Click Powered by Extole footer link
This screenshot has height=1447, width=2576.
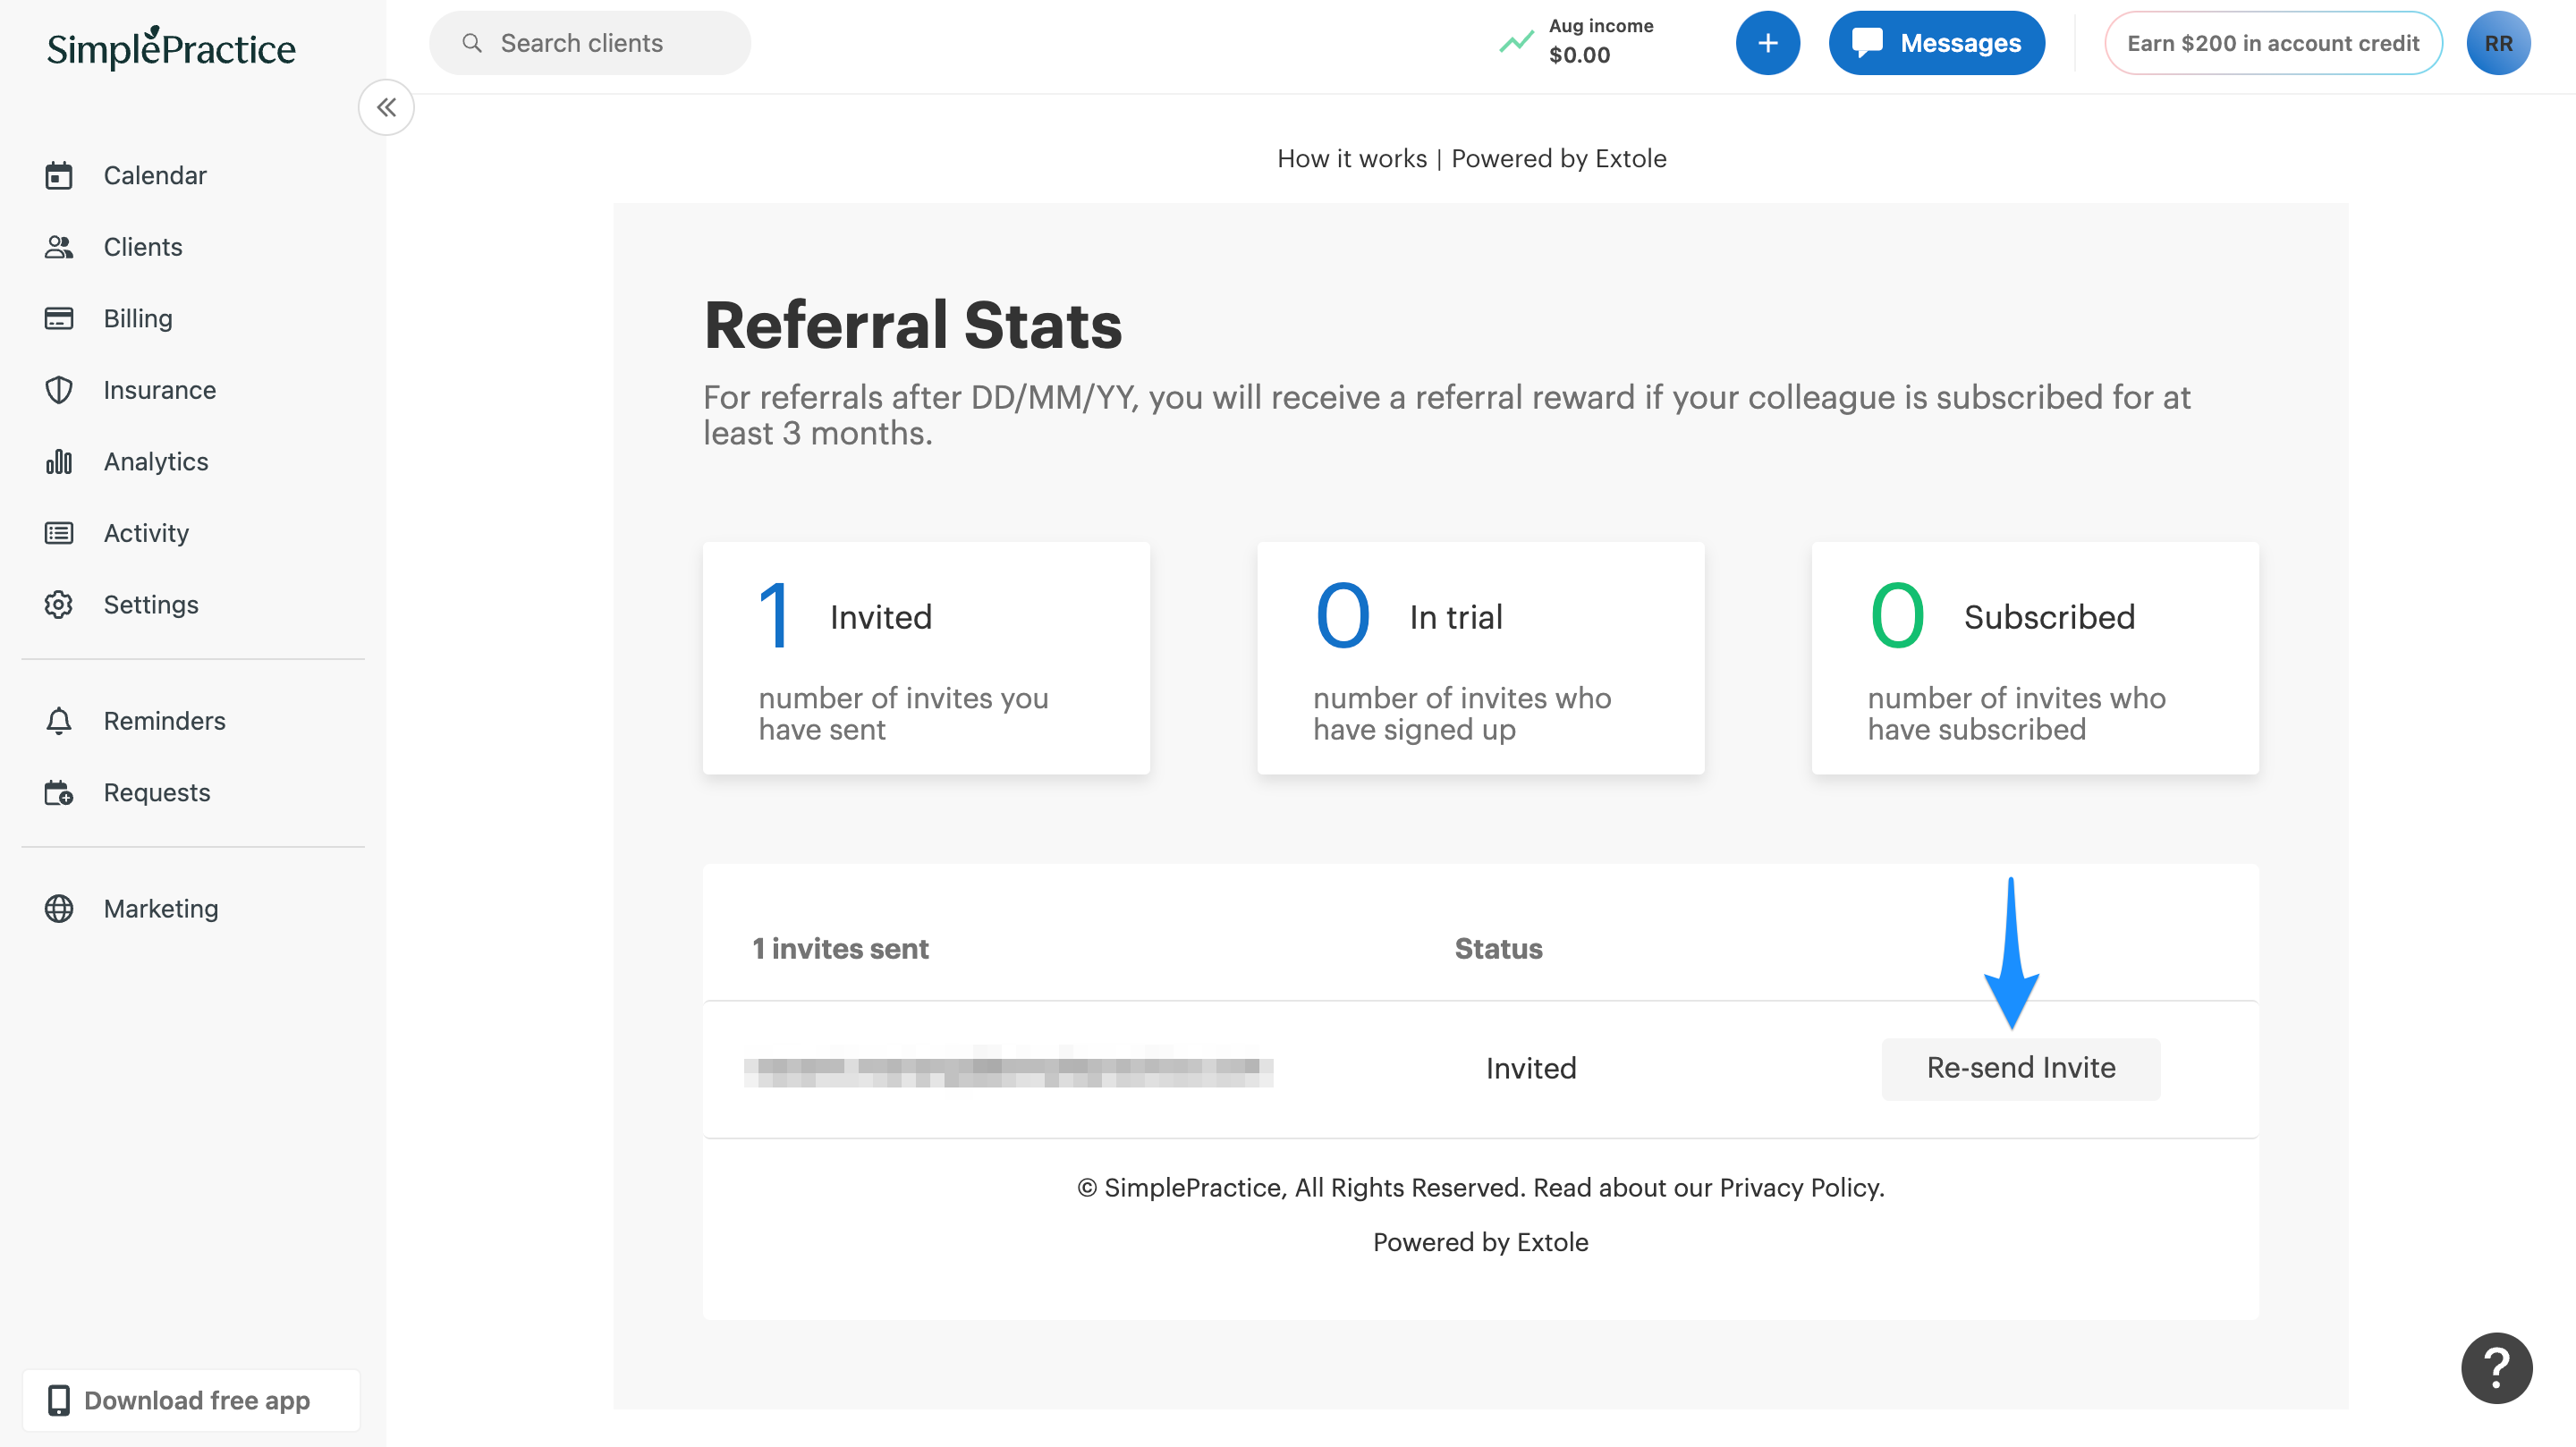click(1480, 1242)
